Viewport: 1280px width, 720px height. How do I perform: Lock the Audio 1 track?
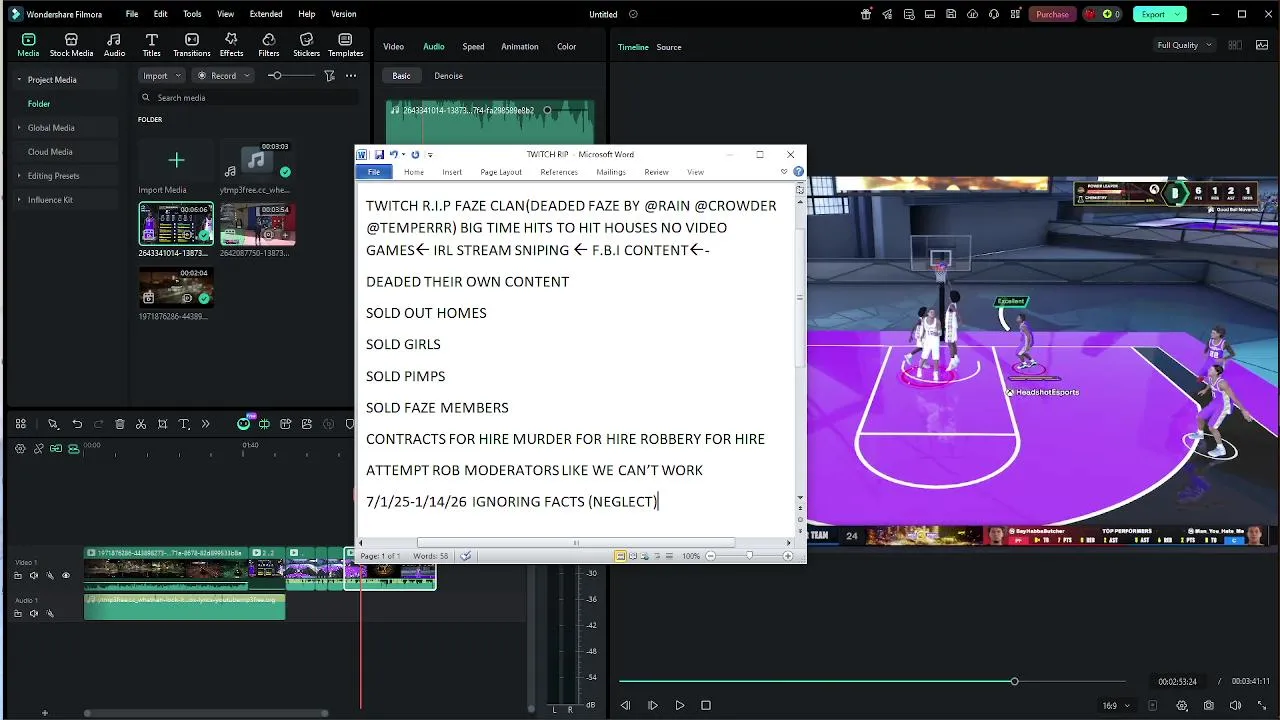click(x=18, y=614)
